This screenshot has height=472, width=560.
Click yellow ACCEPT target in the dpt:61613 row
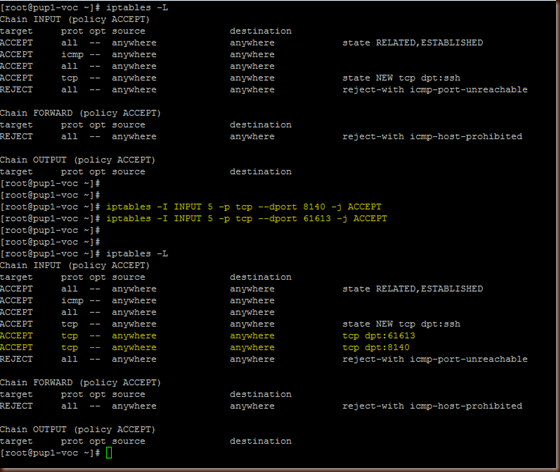[x=16, y=336]
